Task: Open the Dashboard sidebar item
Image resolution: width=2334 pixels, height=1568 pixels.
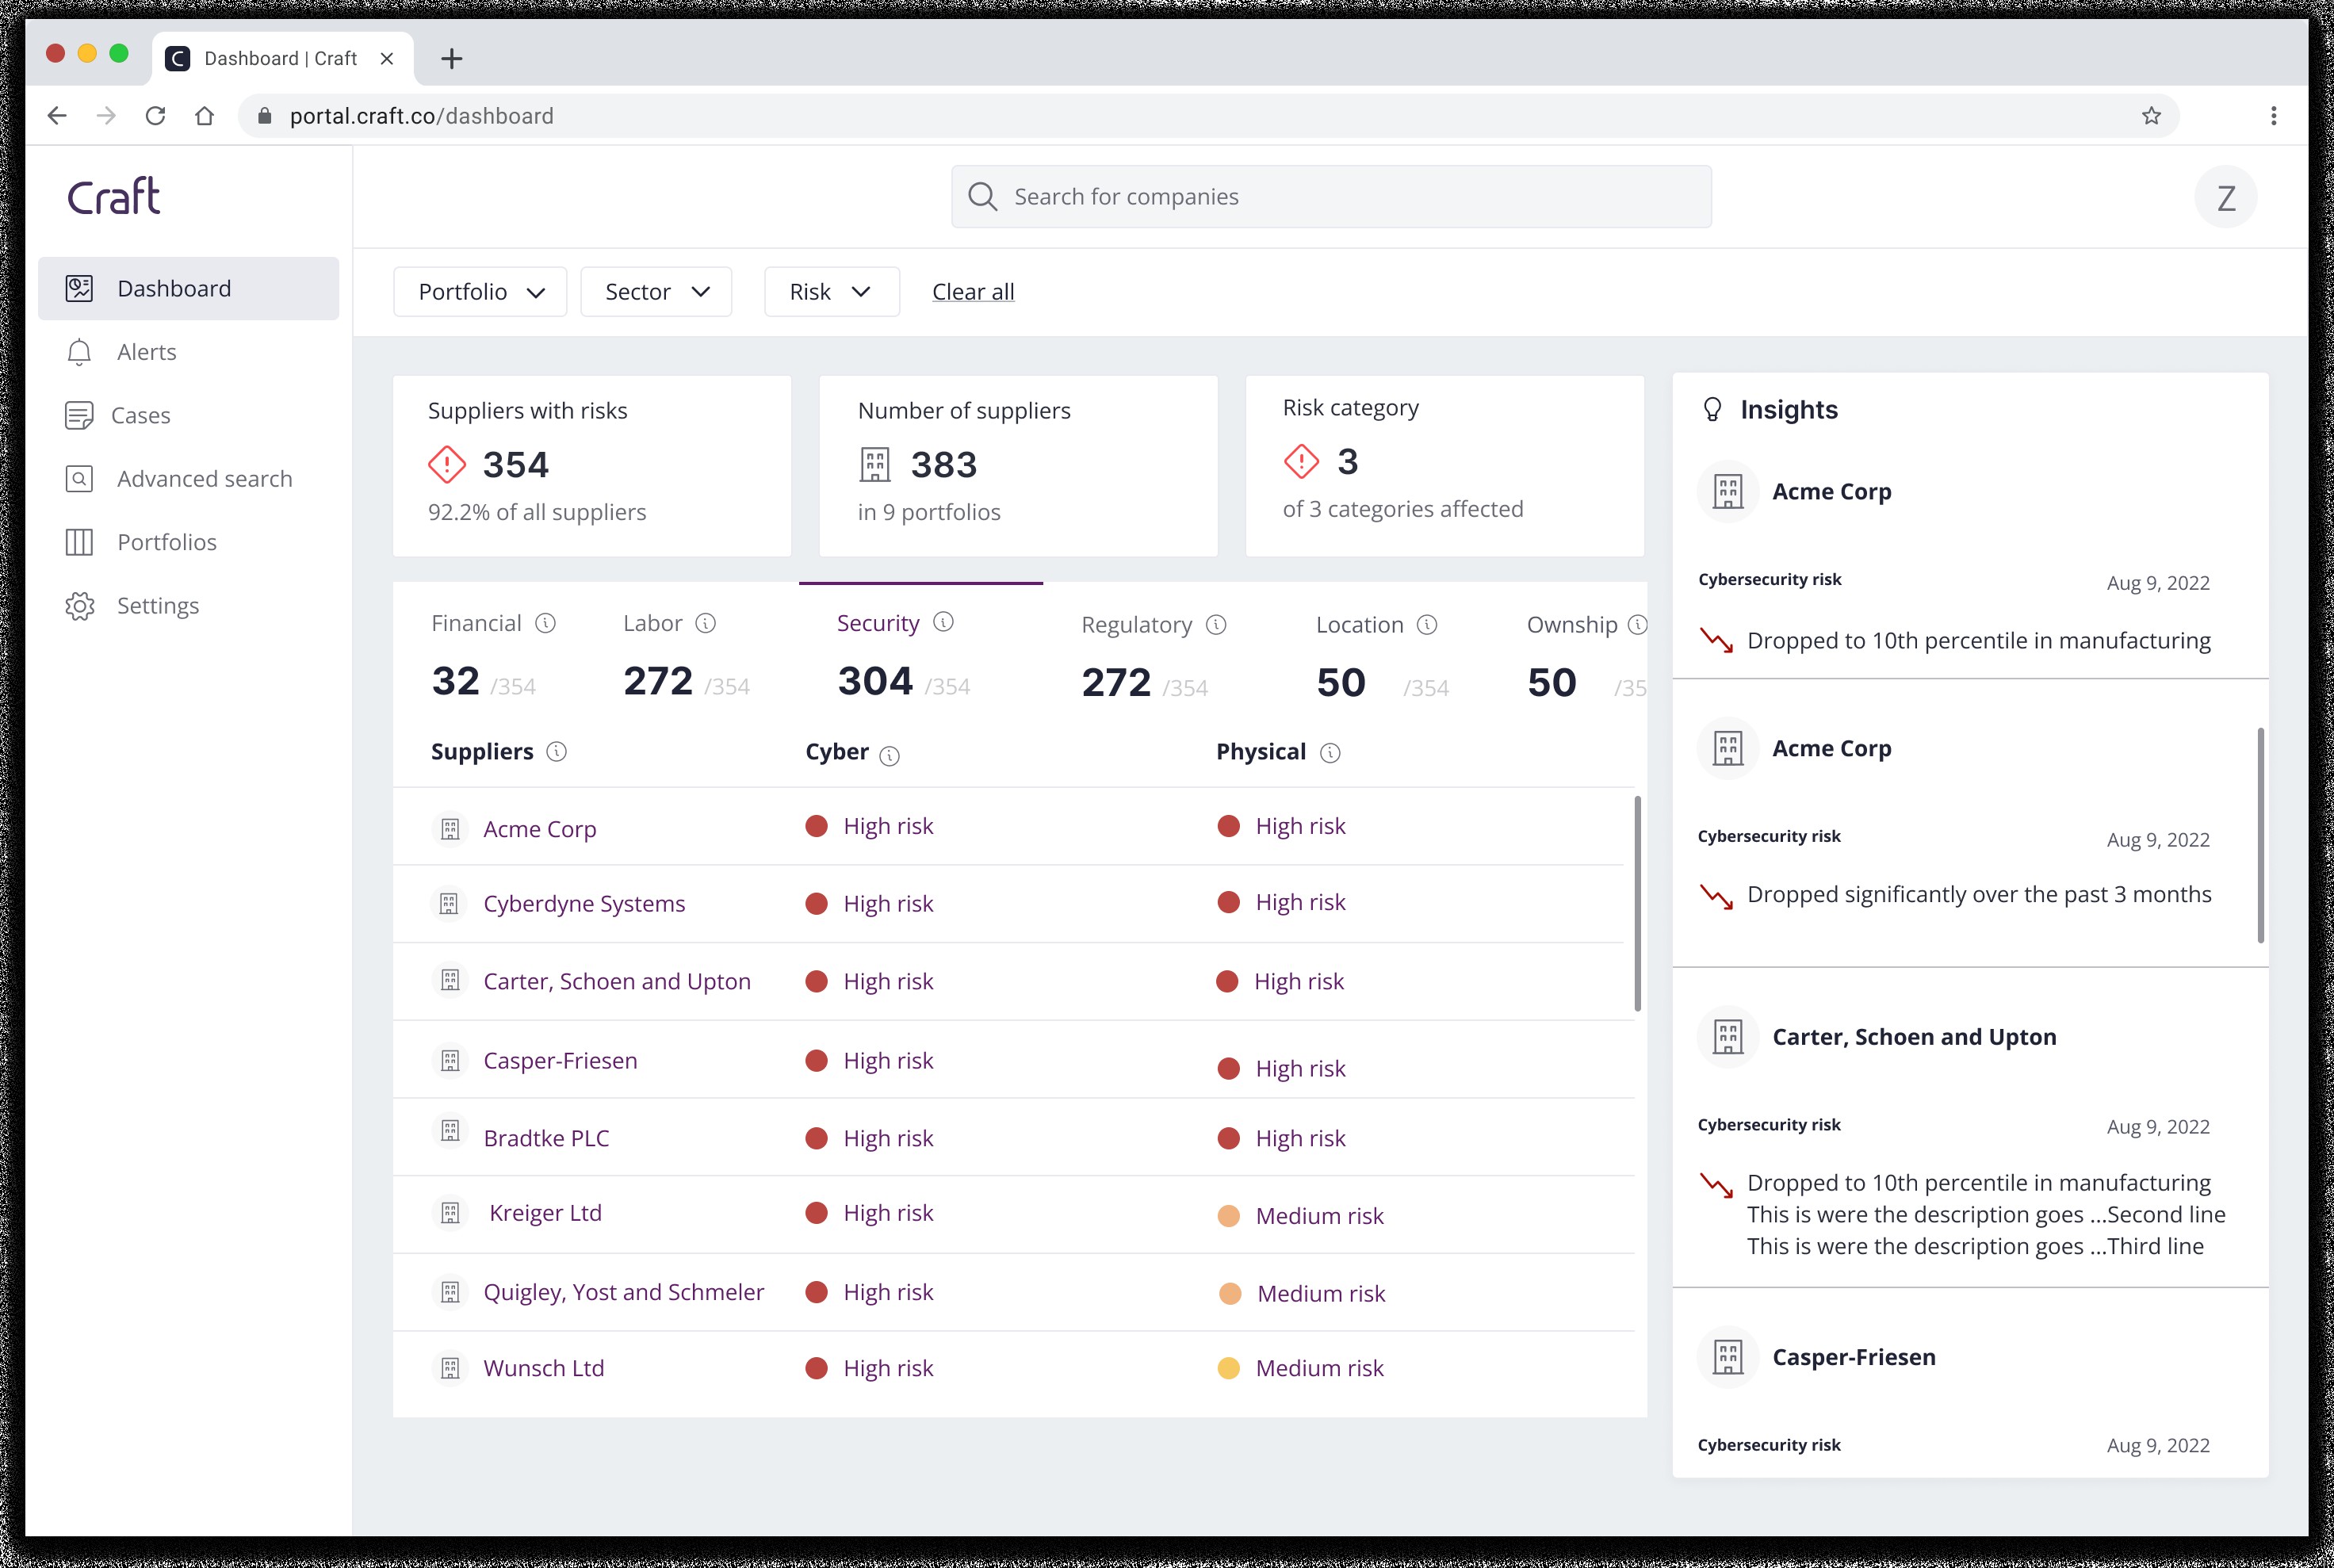Action: coord(188,288)
